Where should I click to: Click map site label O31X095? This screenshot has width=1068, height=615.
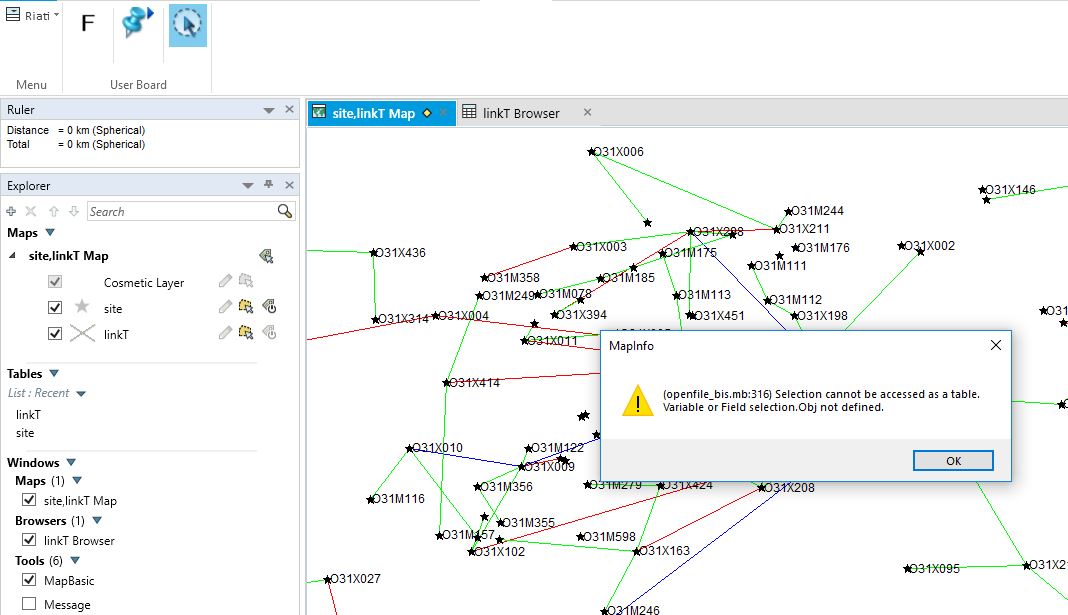(934, 569)
